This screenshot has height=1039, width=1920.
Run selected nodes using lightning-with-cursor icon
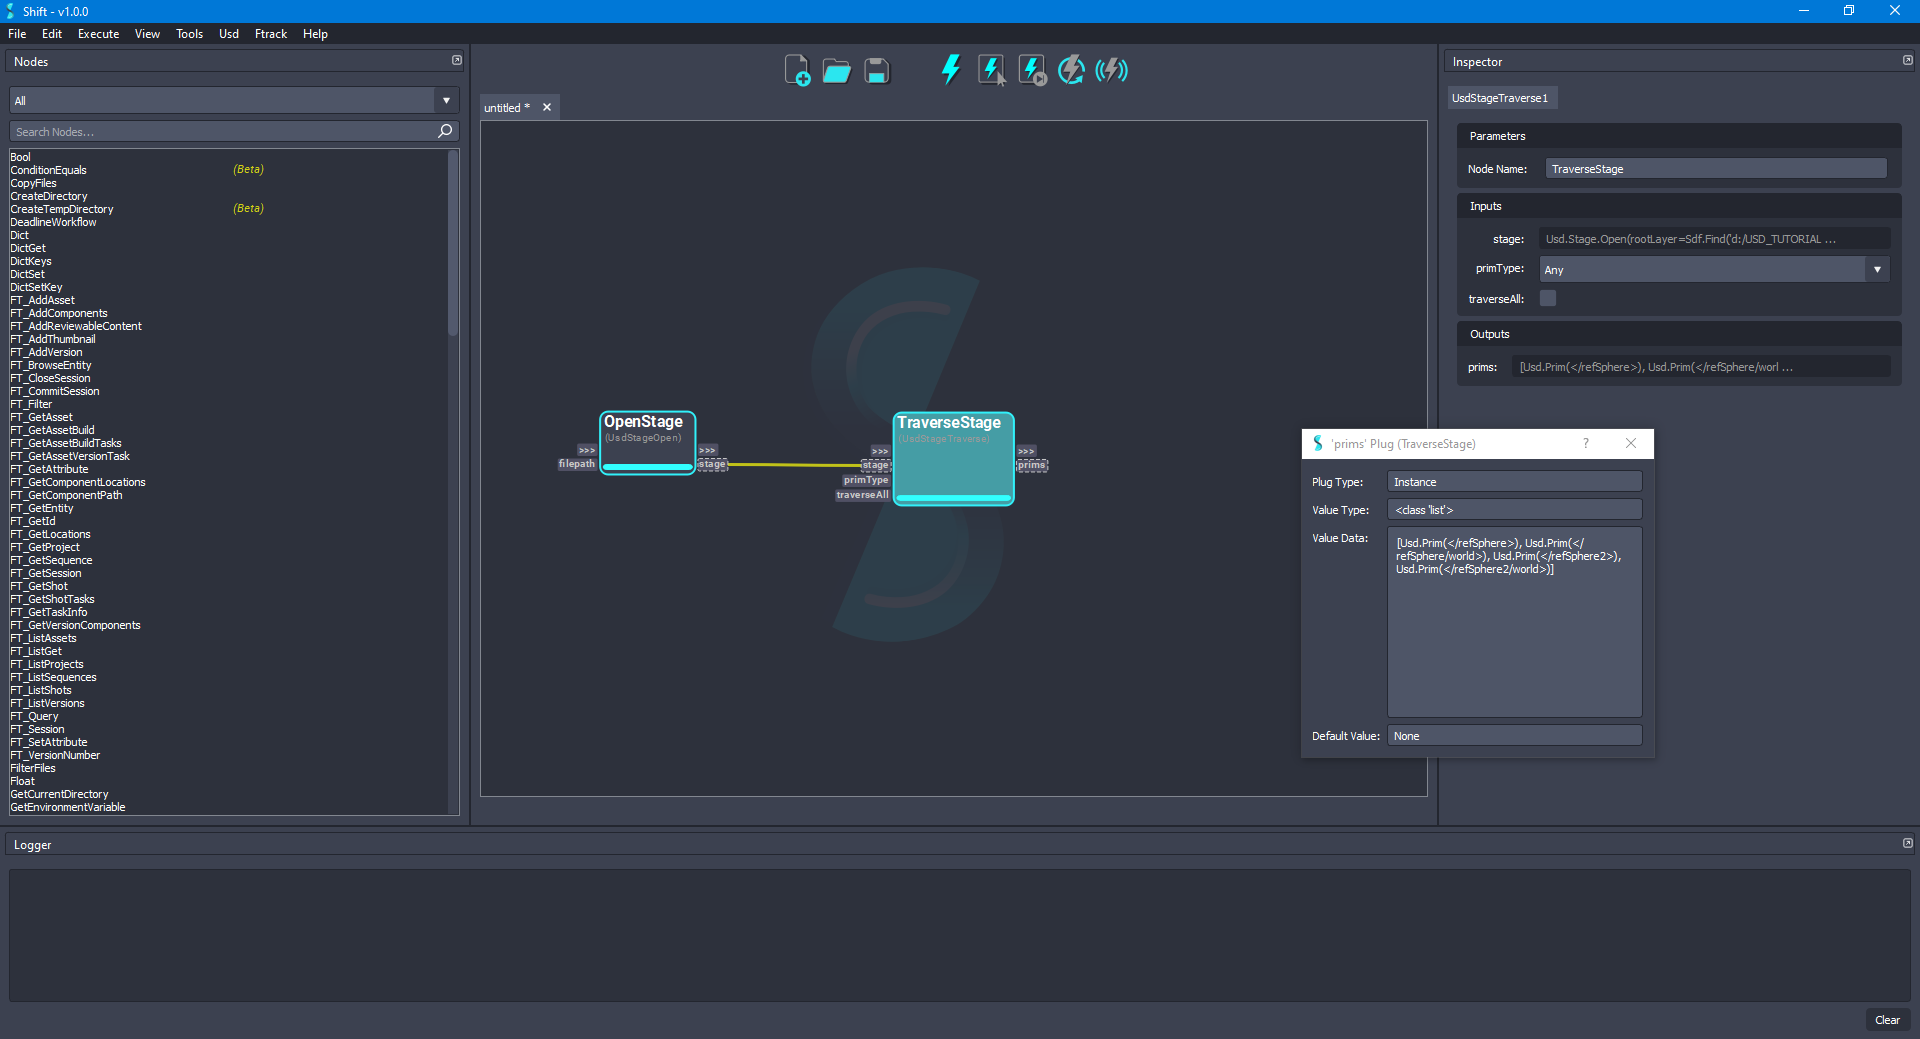click(991, 70)
